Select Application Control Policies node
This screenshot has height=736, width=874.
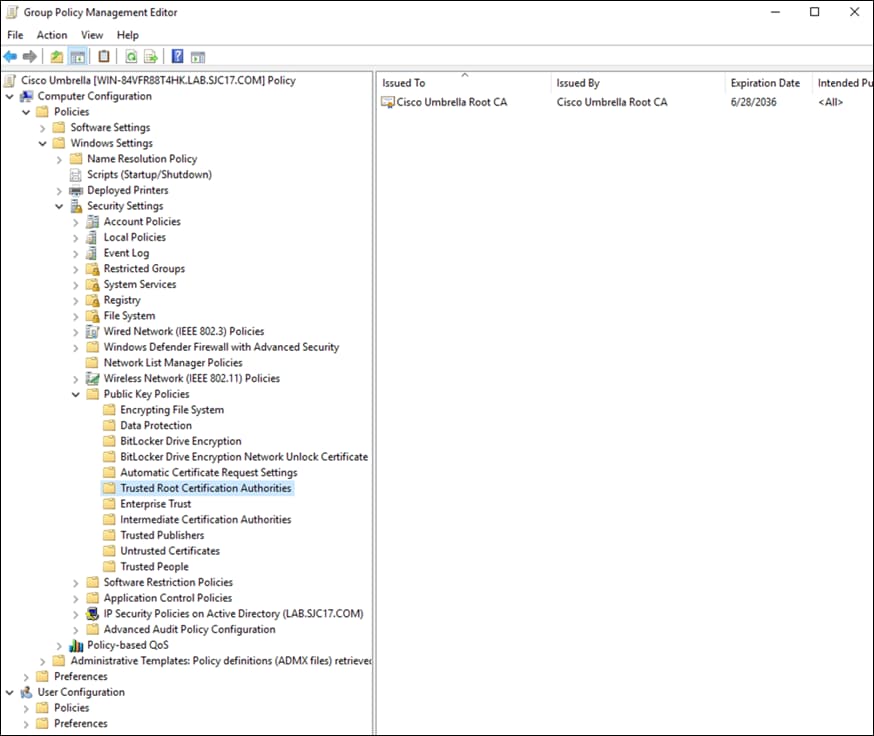tap(168, 598)
